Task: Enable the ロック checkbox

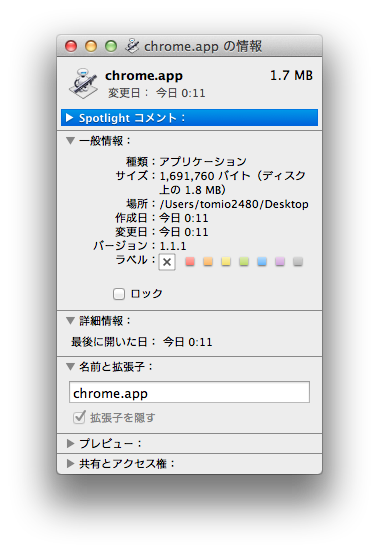Action: 119,294
